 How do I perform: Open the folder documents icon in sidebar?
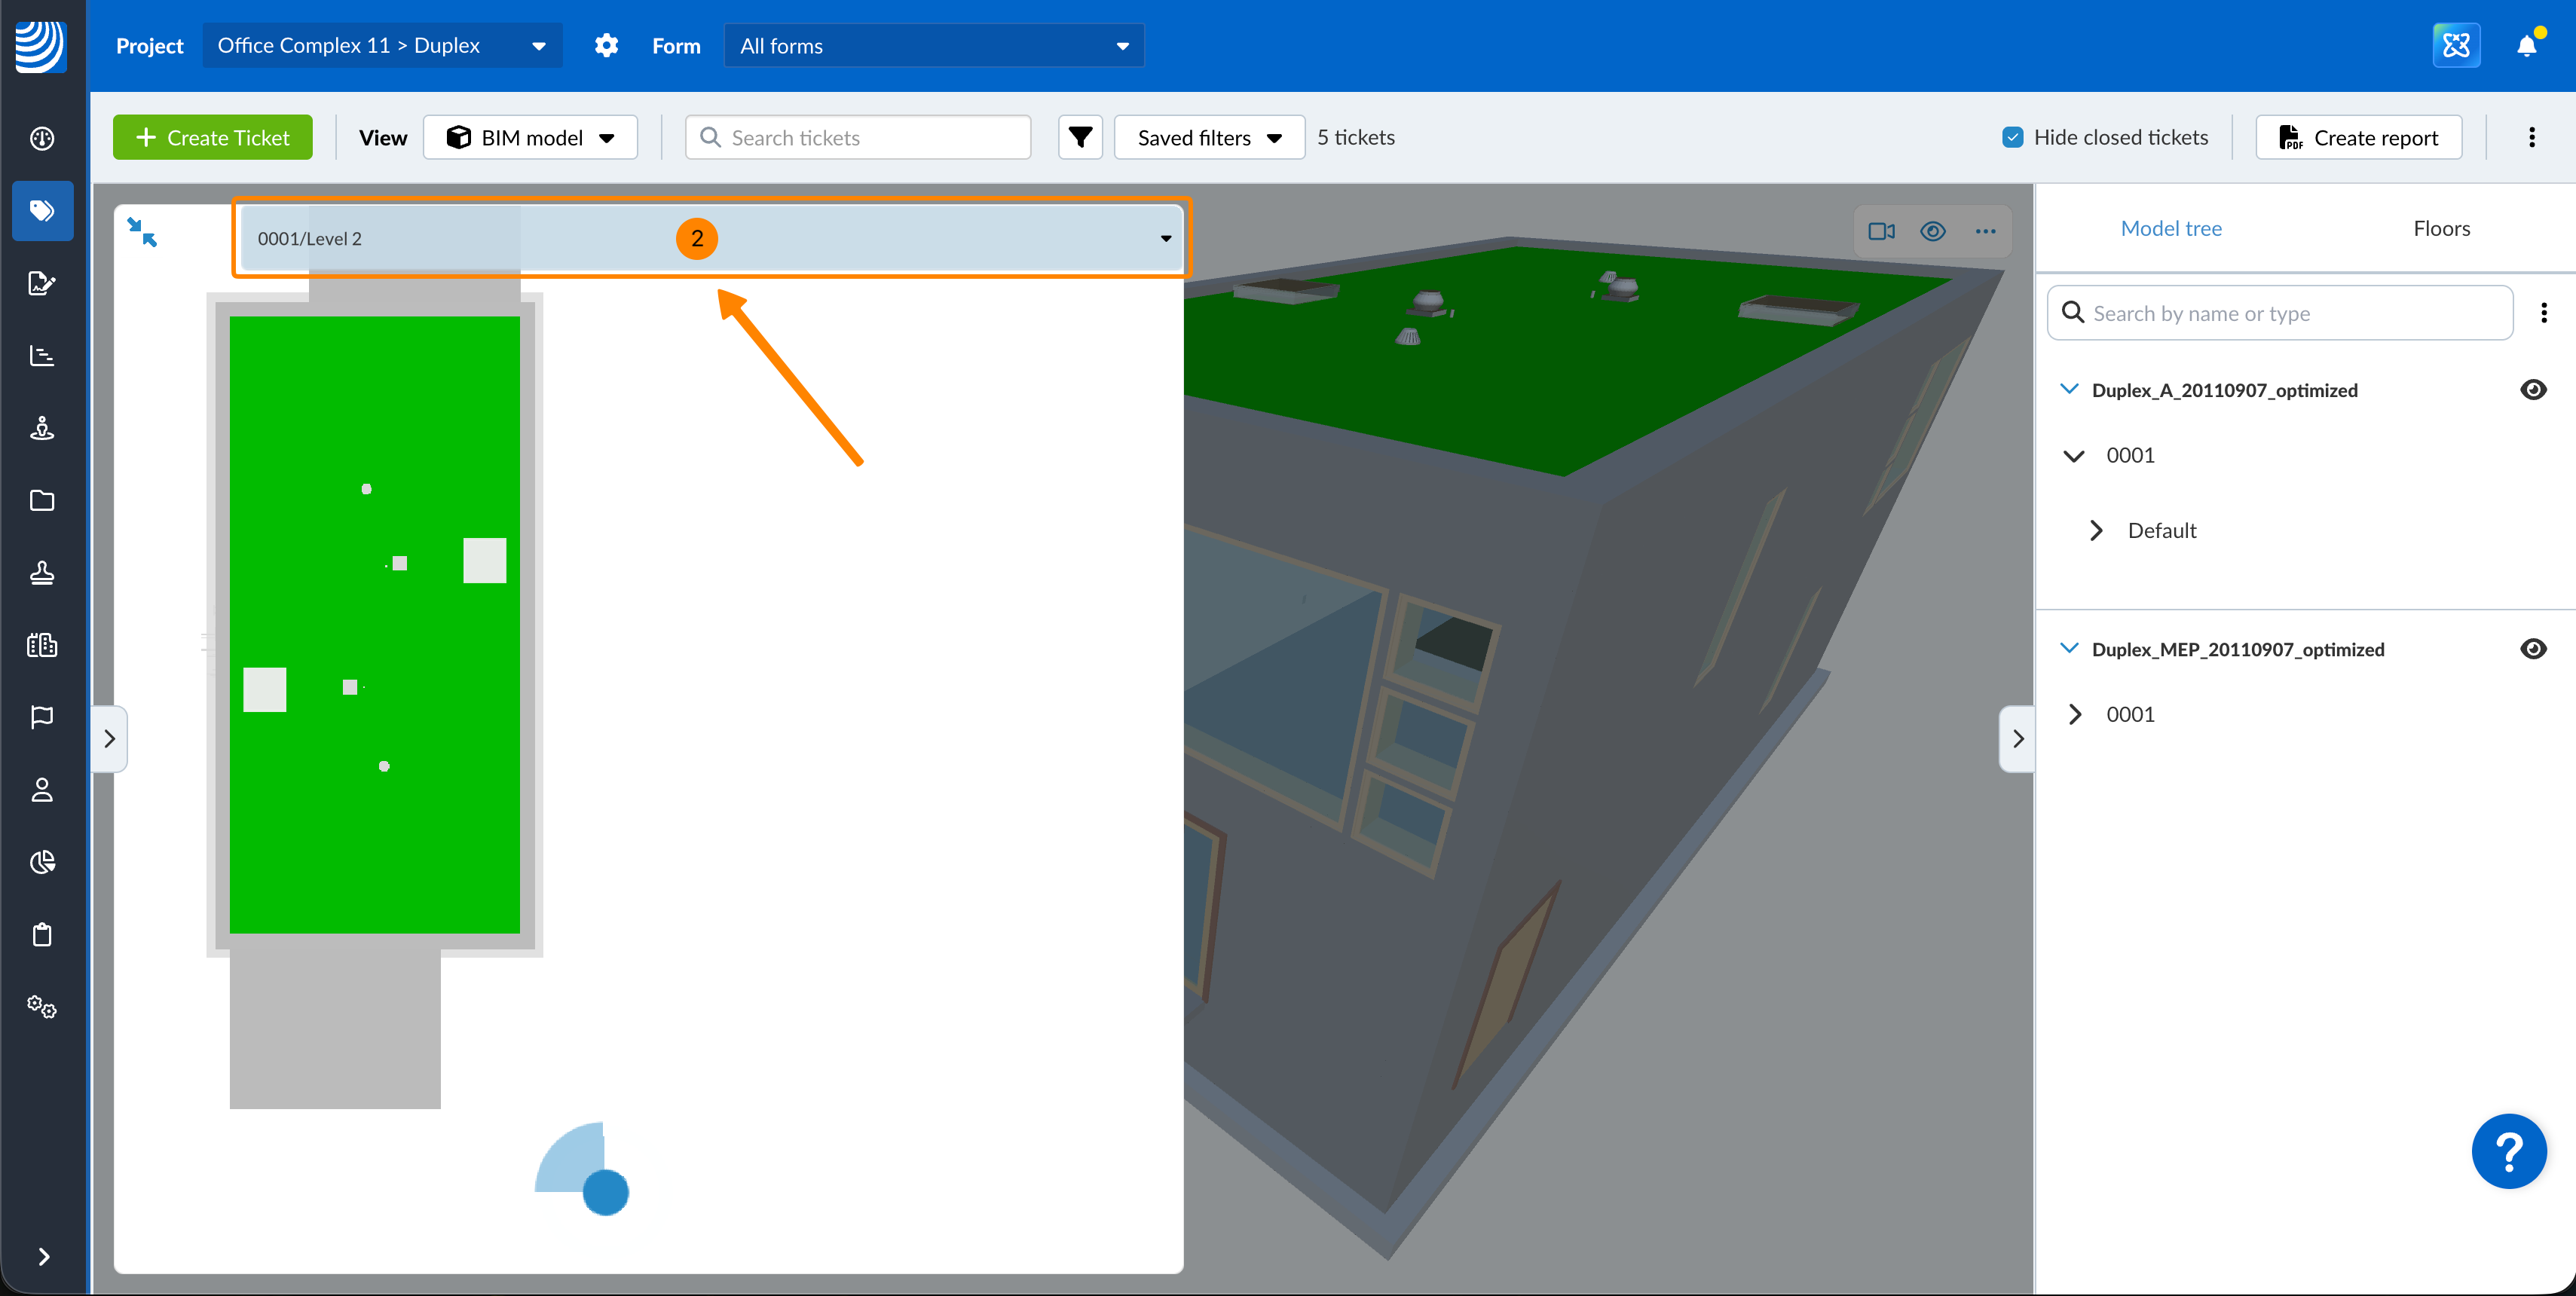point(42,500)
